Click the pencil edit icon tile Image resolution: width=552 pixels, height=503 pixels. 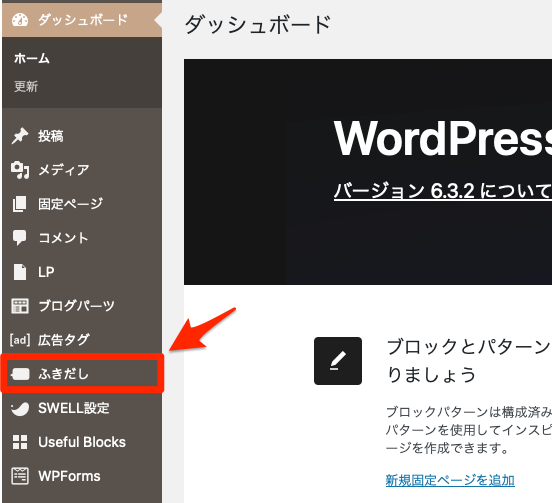338,361
